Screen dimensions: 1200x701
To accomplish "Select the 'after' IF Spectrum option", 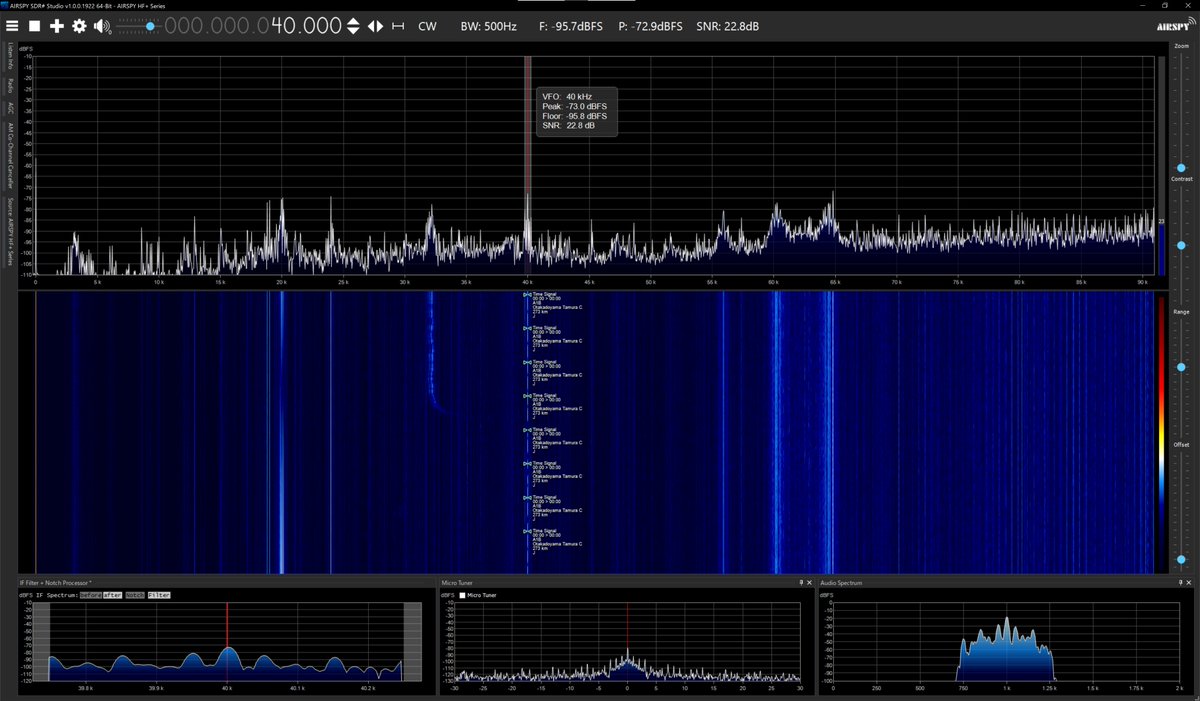I will click(x=112, y=595).
